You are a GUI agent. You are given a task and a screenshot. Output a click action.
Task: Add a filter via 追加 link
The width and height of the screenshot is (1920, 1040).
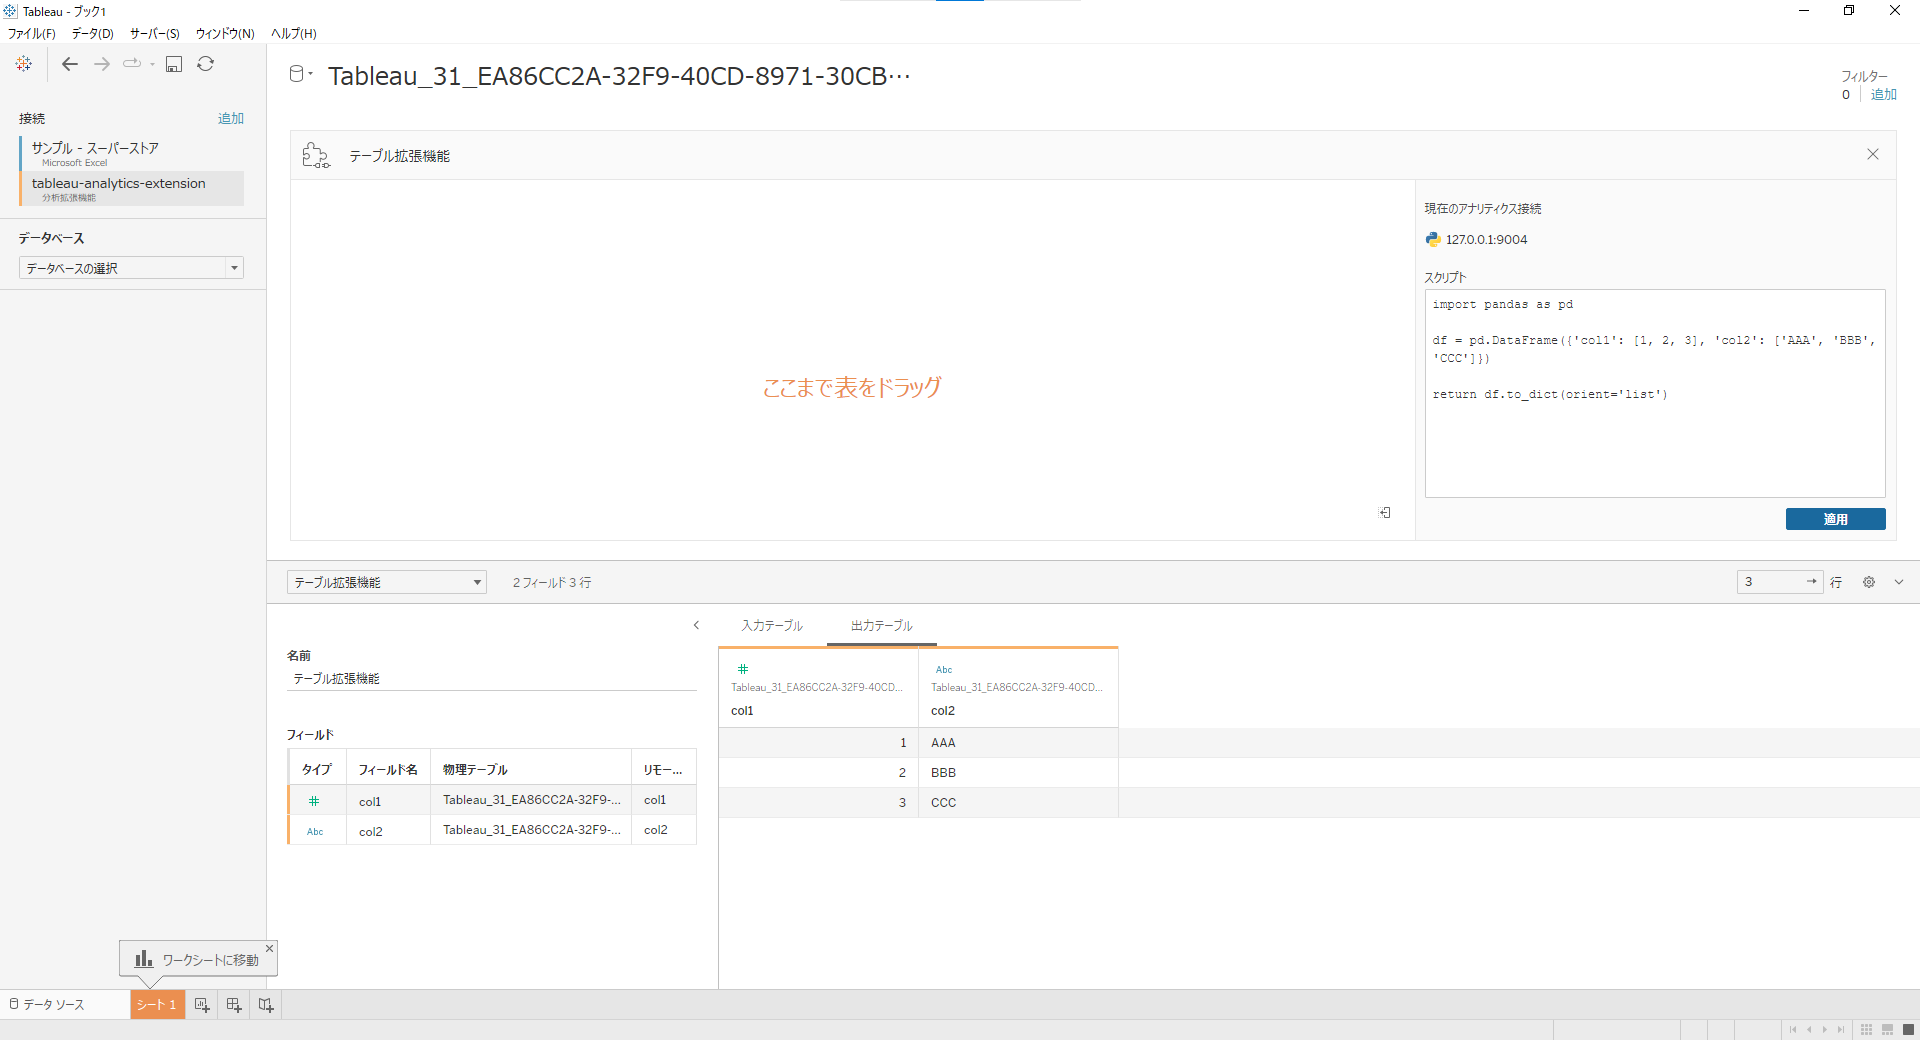coord(1884,94)
